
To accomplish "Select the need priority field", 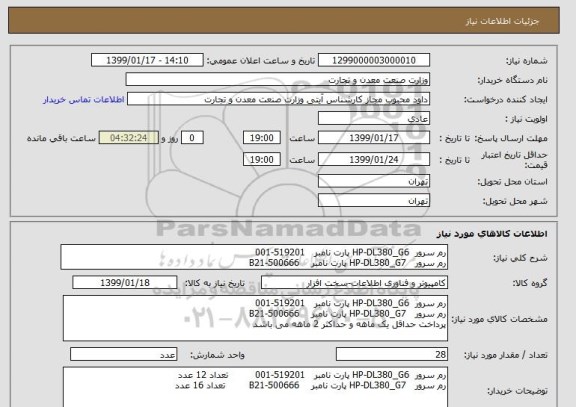I will click(x=374, y=119).
